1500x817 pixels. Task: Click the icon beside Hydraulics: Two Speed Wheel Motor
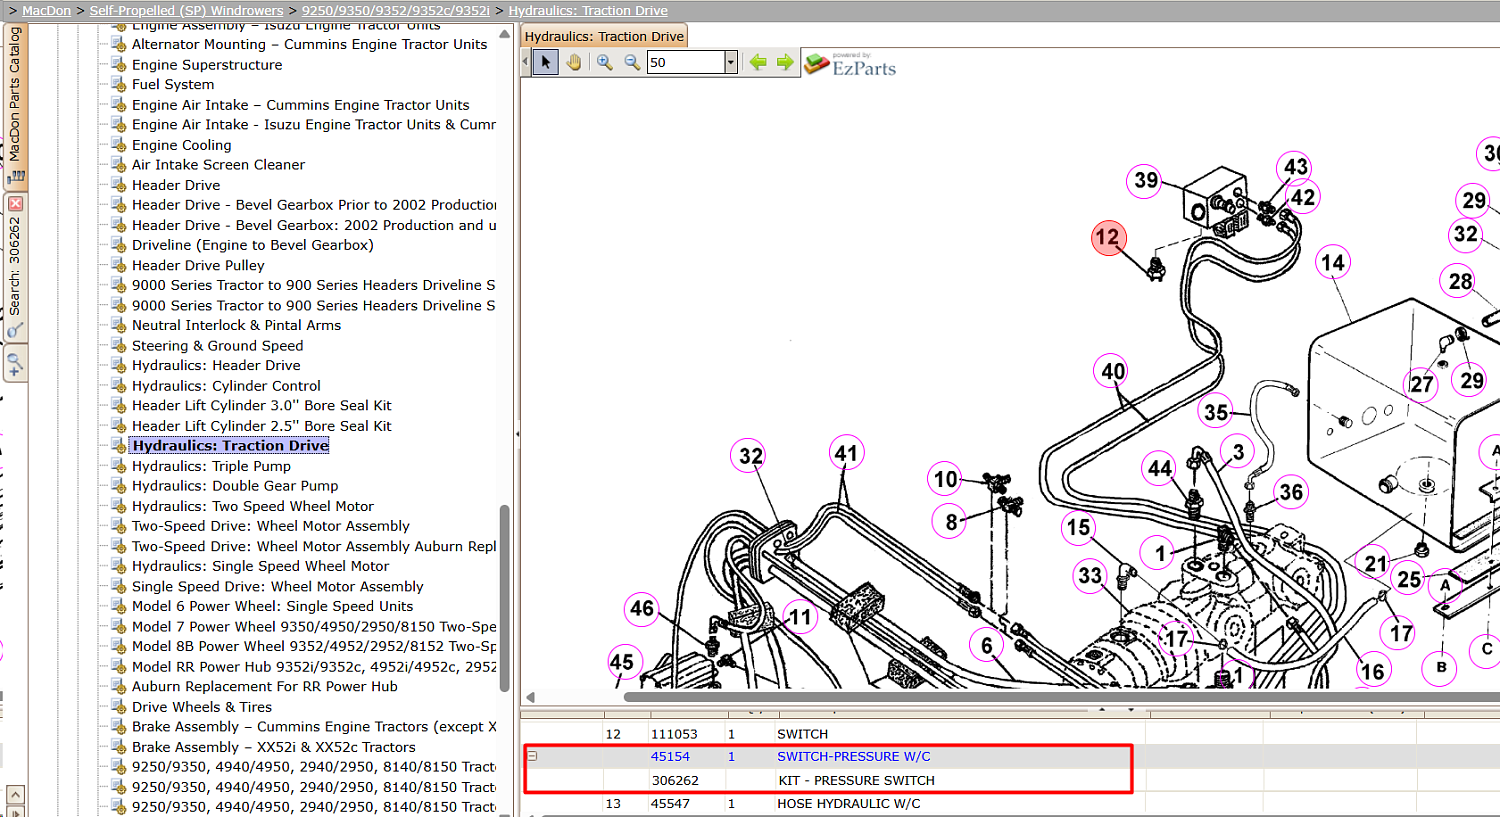click(x=118, y=505)
